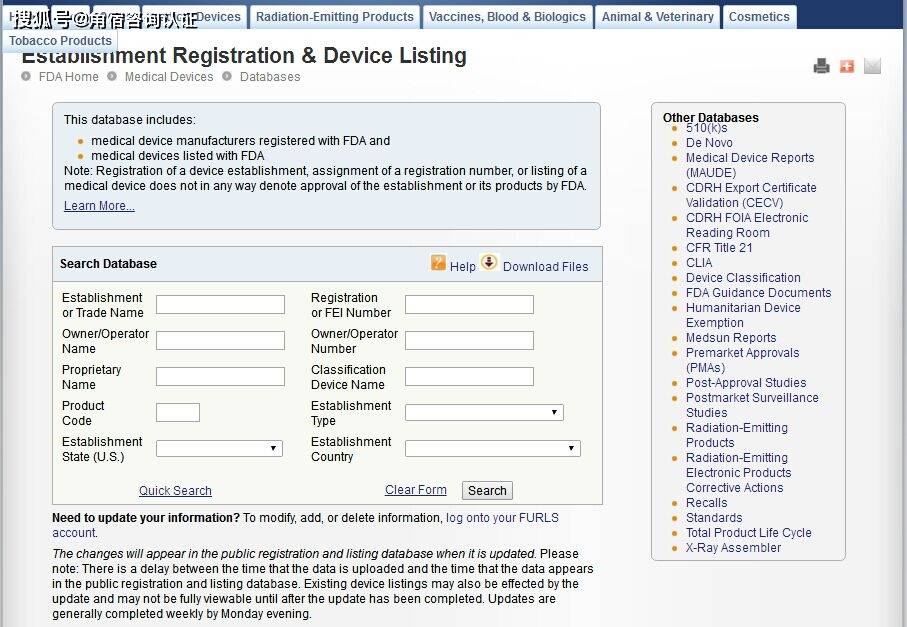Focus the Product Code input box
The width and height of the screenshot is (907, 627).
pyautogui.click(x=178, y=413)
